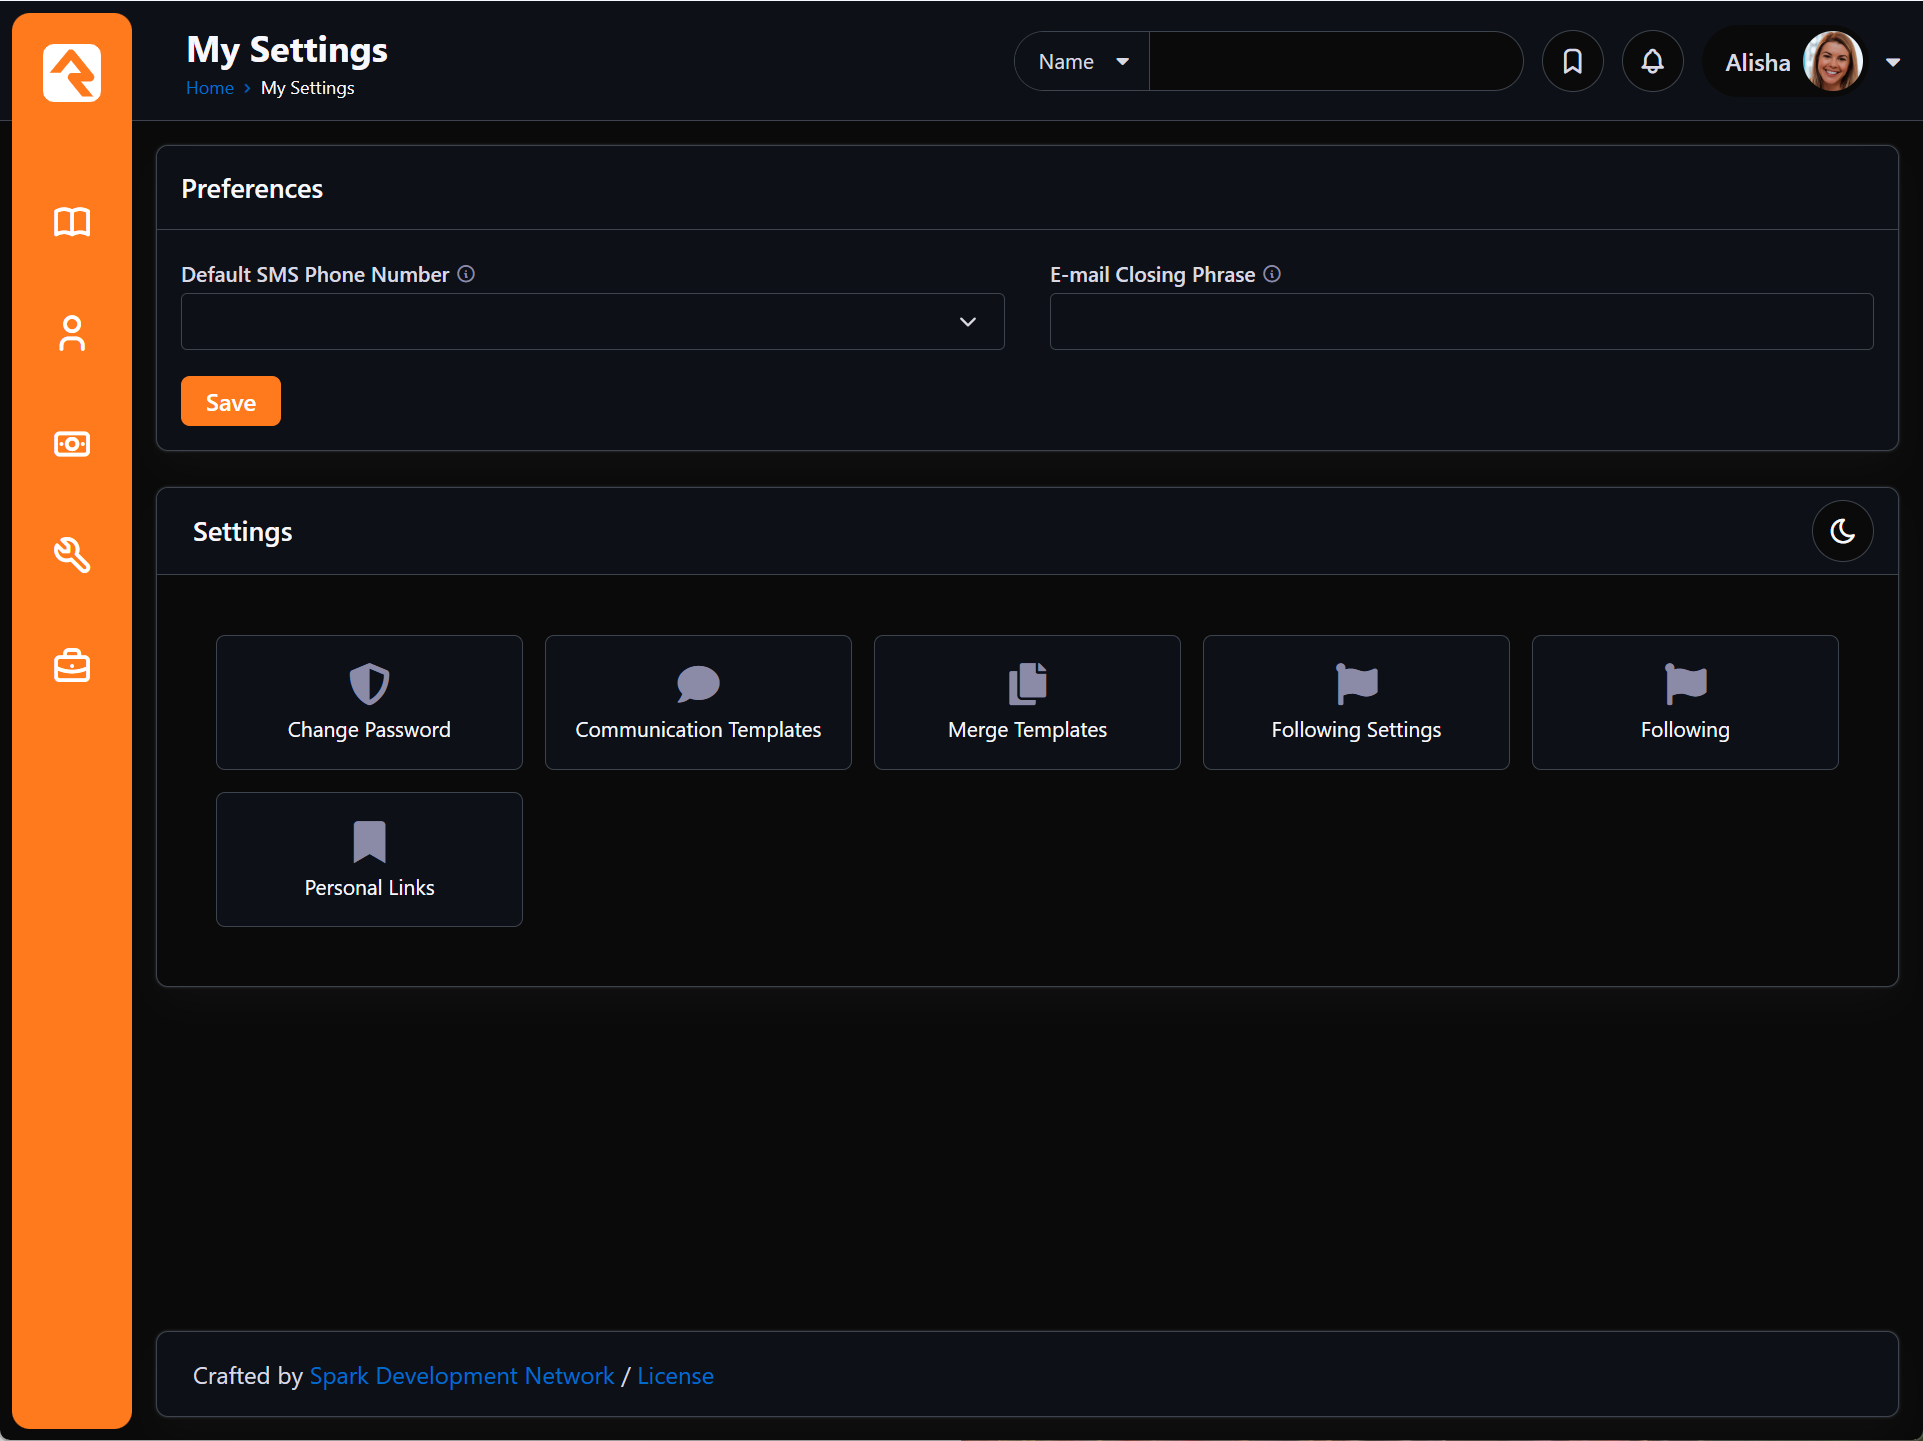The height and width of the screenshot is (1441, 1923).
Task: Click the Rock logo at the top of sidebar
Action: pos(71,72)
